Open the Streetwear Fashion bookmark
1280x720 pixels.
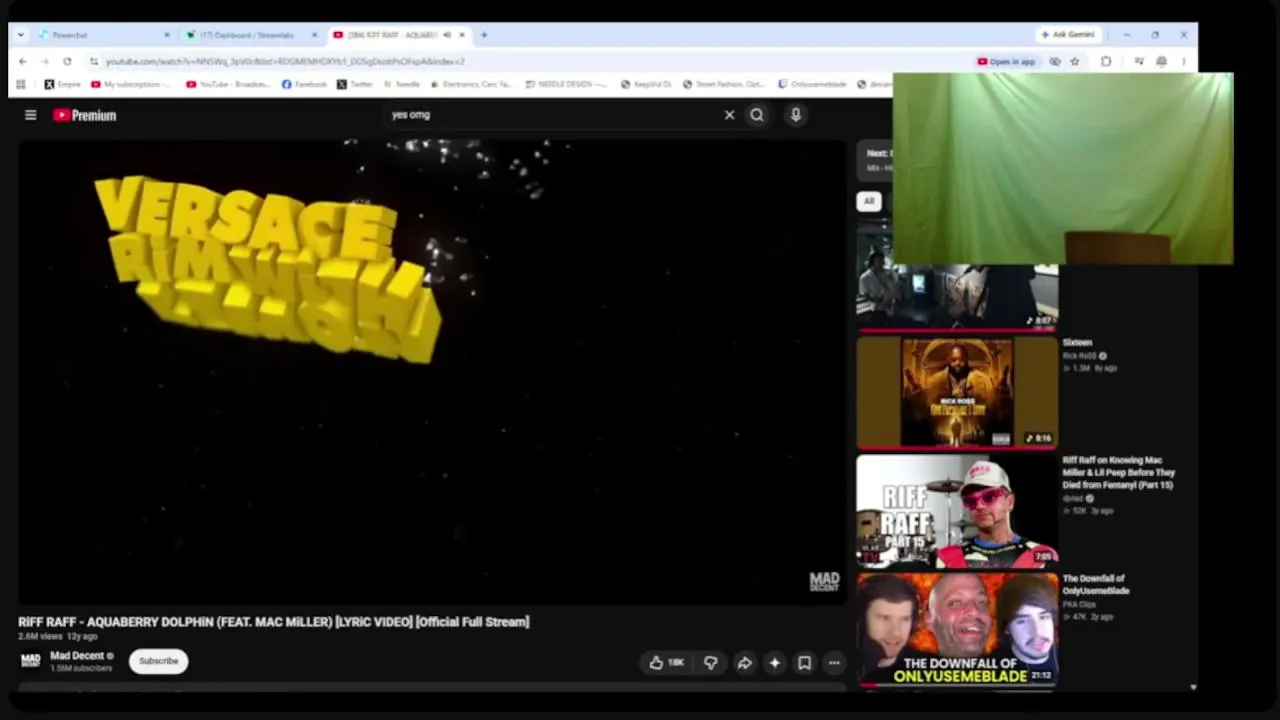coord(723,85)
